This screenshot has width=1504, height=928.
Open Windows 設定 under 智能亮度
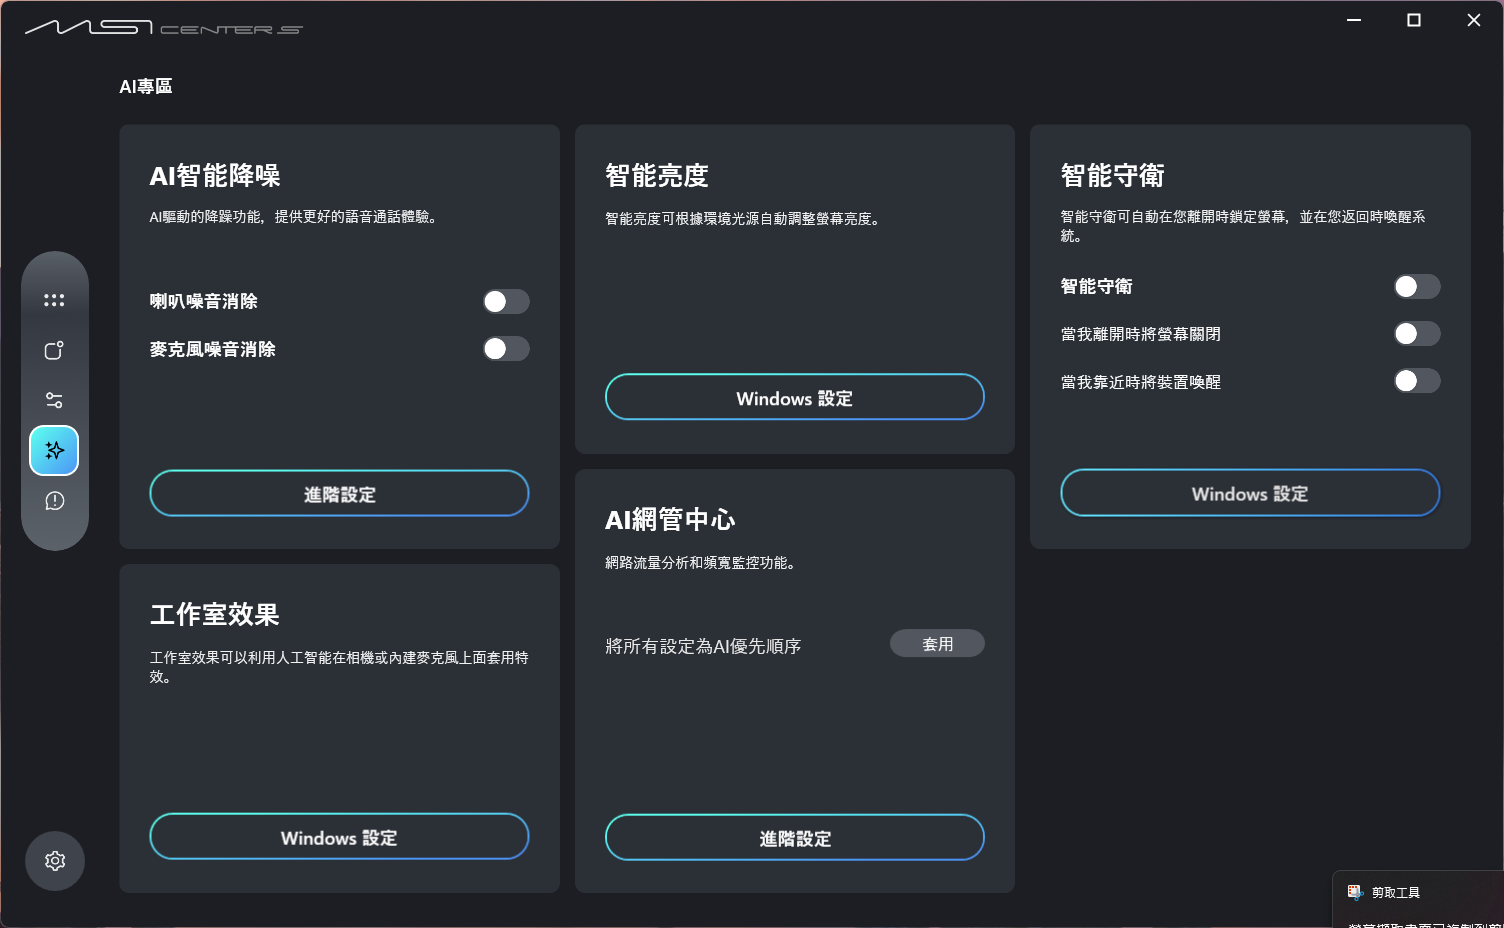794,397
